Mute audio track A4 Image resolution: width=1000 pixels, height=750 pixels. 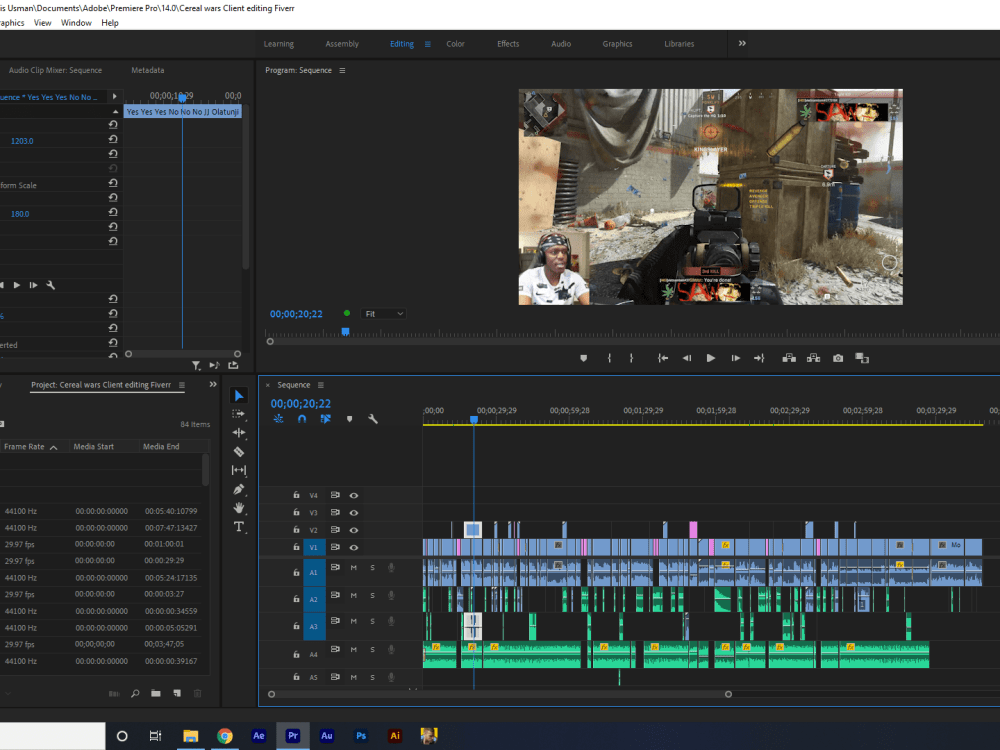353,650
